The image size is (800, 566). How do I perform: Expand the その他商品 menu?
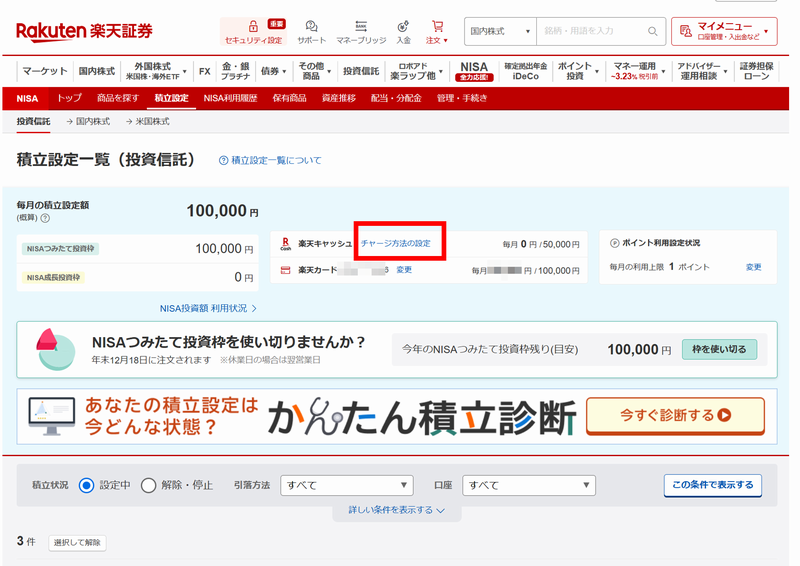tap(314, 71)
